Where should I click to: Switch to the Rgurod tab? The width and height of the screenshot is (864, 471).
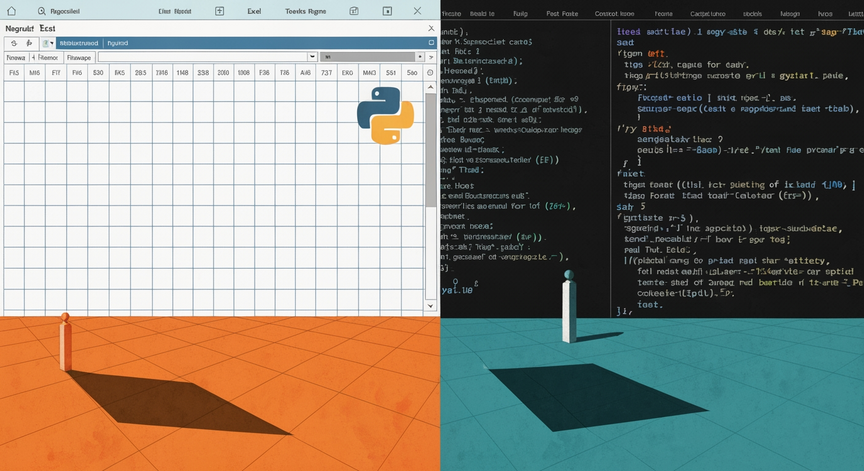tap(117, 43)
